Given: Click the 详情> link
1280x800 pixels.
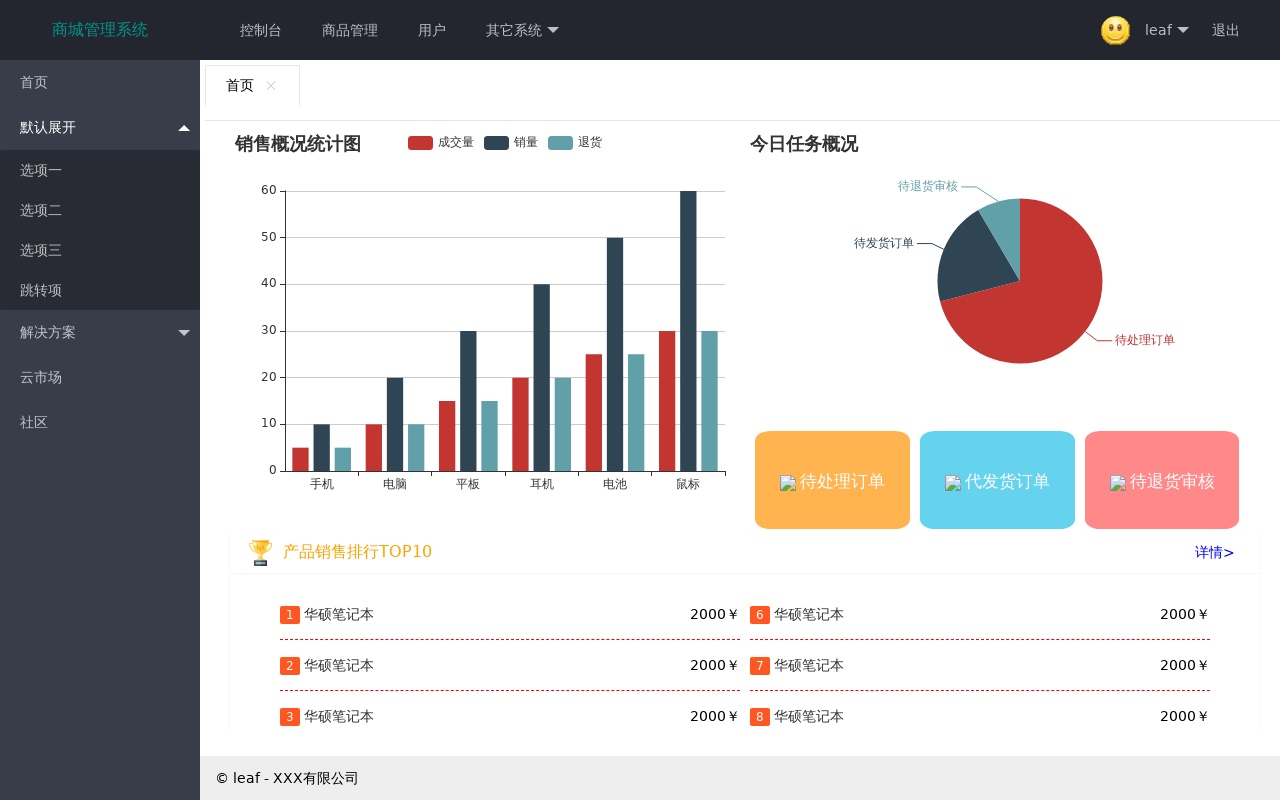Looking at the screenshot, I should tap(1214, 552).
